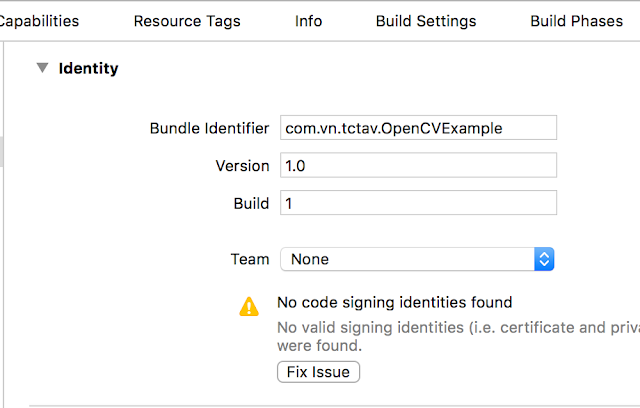Click the yellow warning triangle icon
Screen dimensions: 640x408
coord(249,307)
